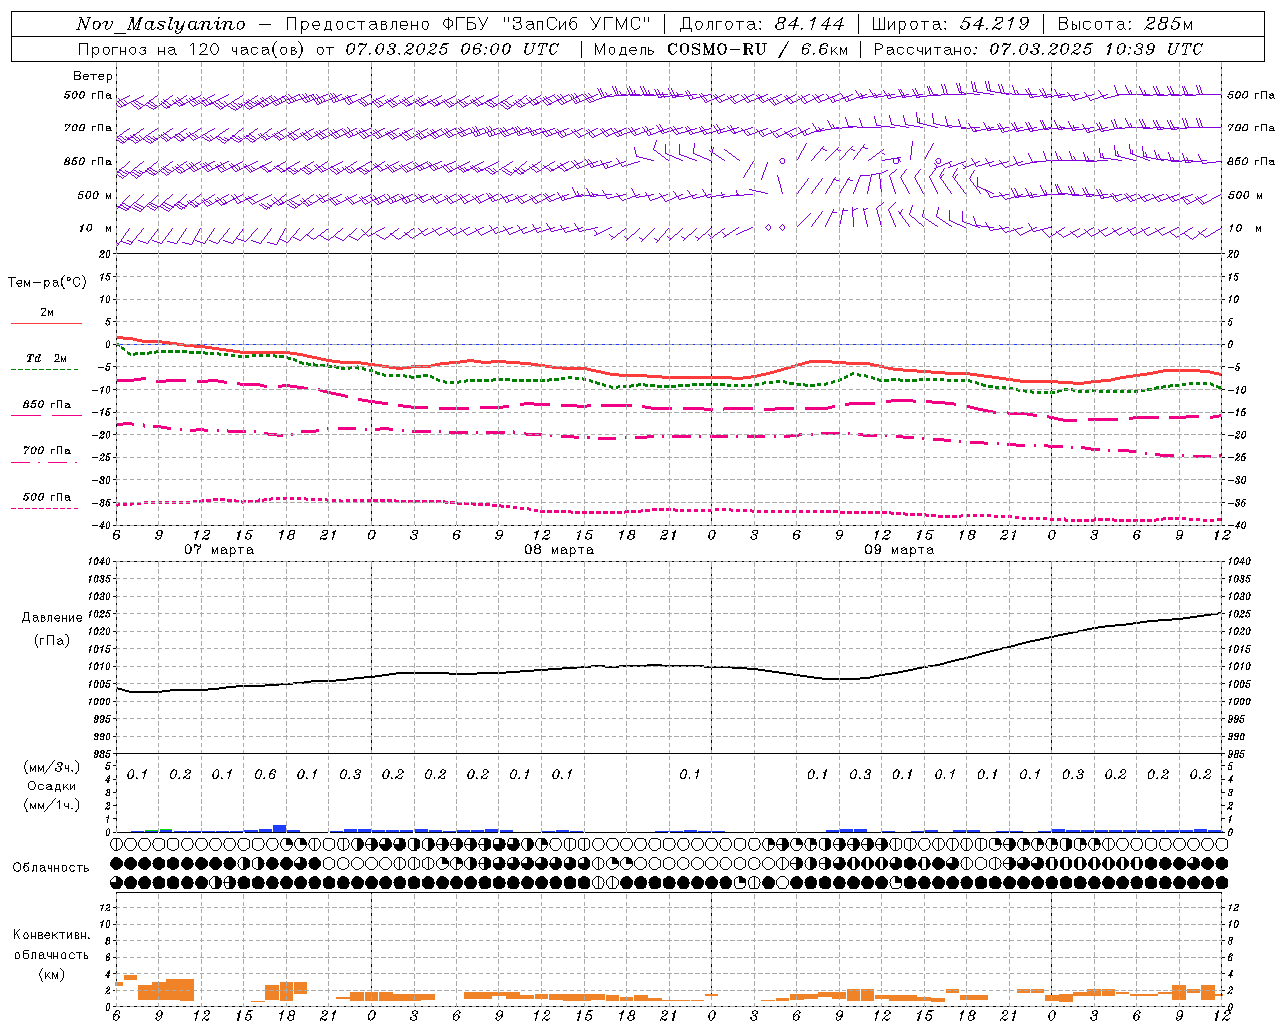
Task: Click the "Тем-ра(°C)" temperature panel label
Action: (x=47, y=283)
